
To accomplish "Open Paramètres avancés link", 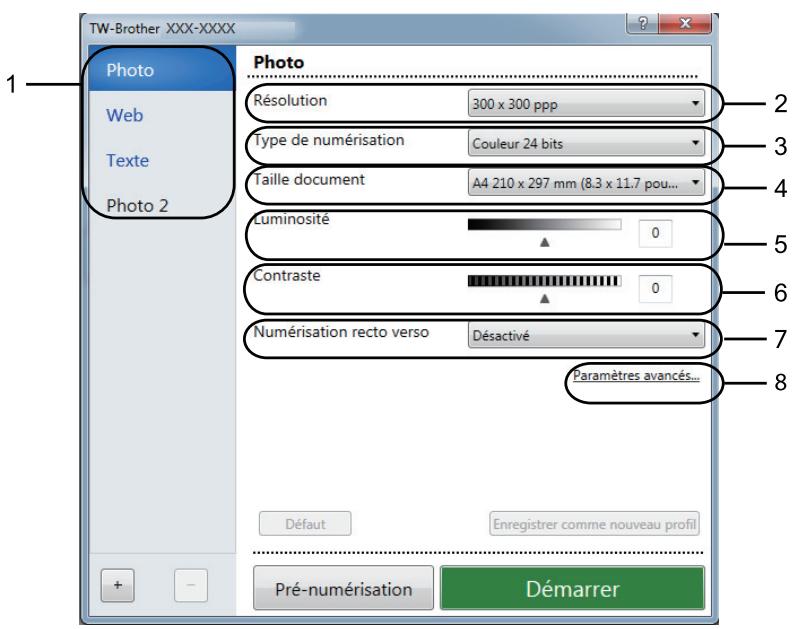I will [636, 376].
